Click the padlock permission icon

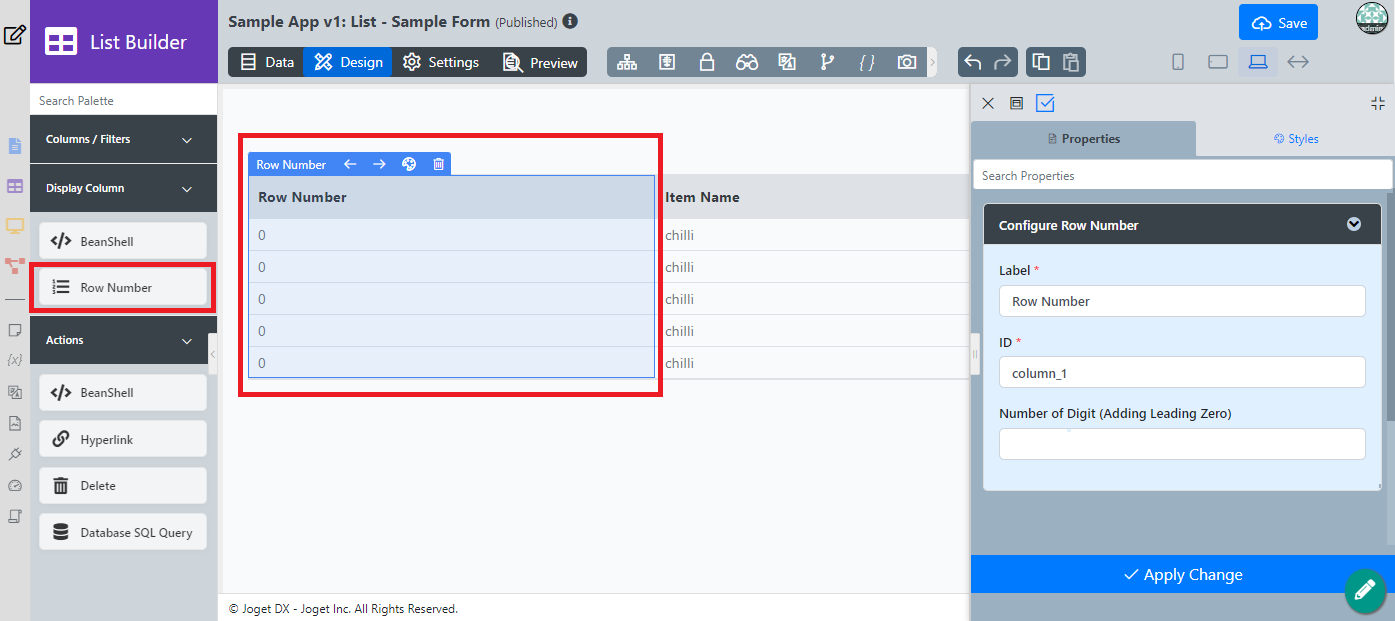click(707, 62)
